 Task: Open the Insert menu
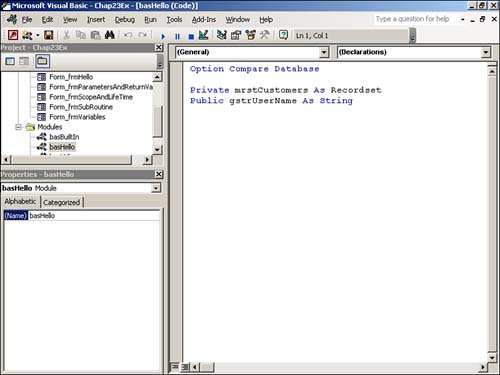click(96, 20)
